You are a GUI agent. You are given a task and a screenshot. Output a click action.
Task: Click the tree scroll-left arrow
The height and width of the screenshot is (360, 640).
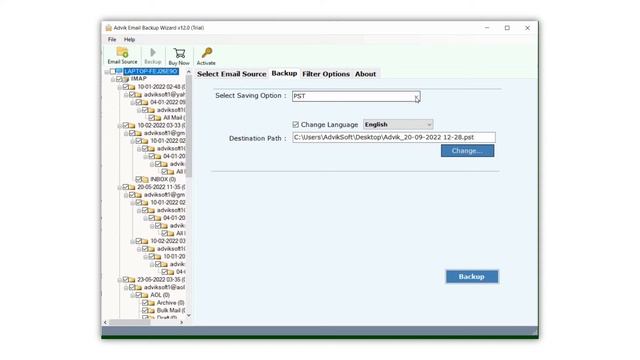point(105,322)
